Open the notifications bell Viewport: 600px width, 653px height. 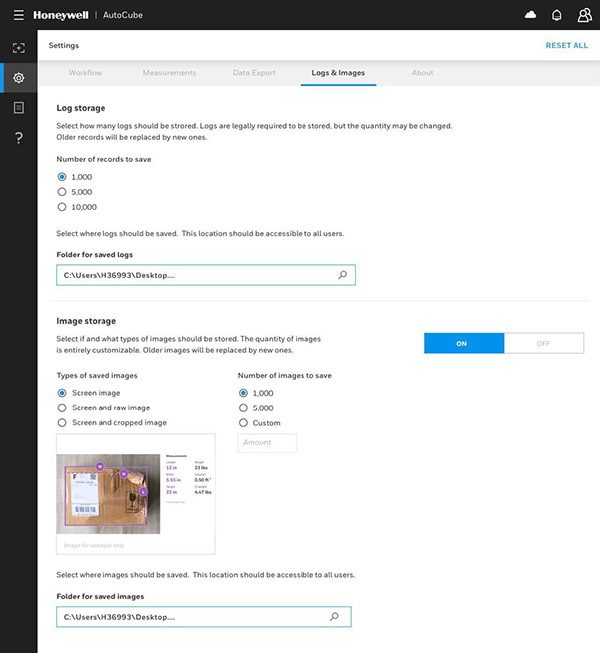pyautogui.click(x=556, y=15)
